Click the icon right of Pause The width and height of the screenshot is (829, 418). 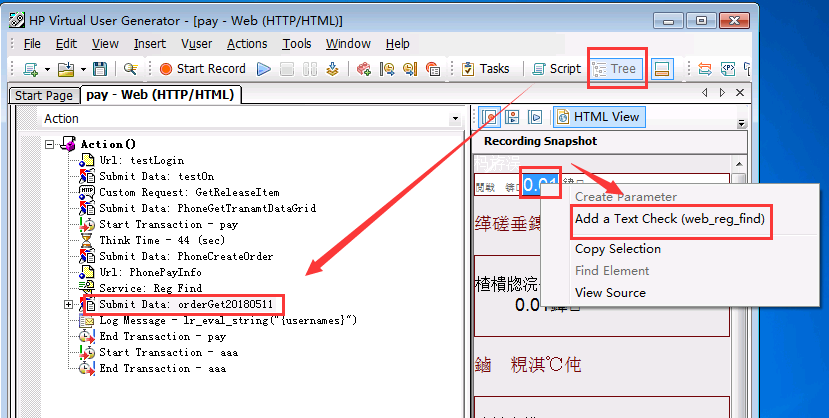[x=333, y=69]
